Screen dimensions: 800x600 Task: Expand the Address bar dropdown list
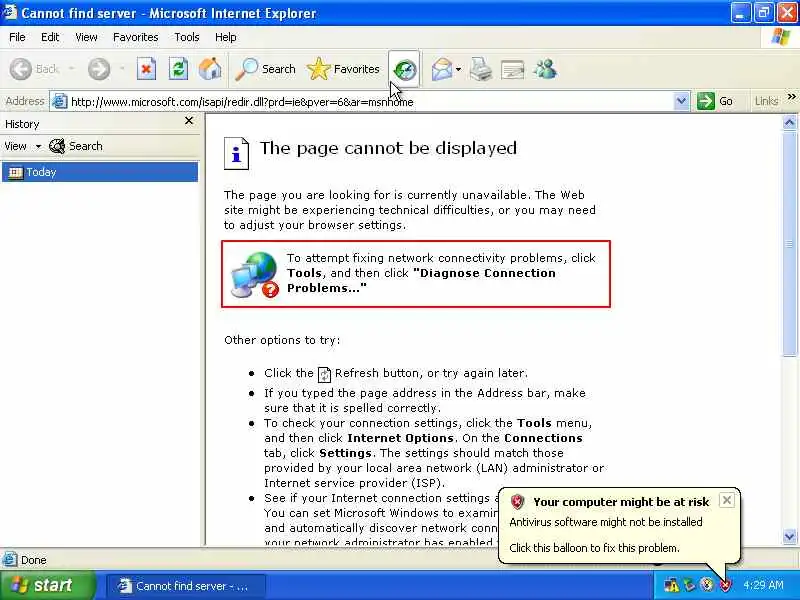(x=681, y=101)
